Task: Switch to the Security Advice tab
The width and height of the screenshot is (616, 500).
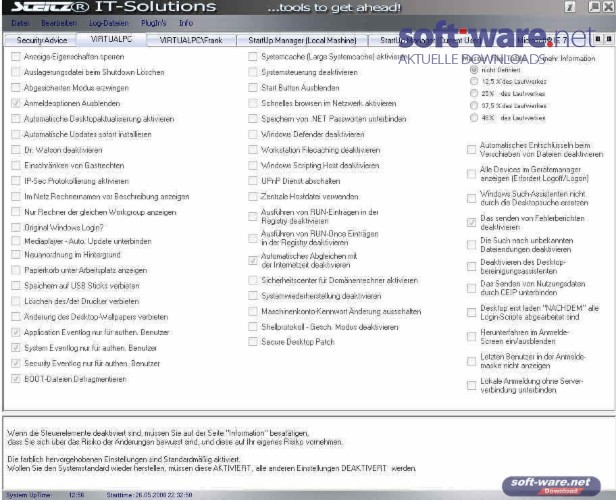Action: (42, 40)
